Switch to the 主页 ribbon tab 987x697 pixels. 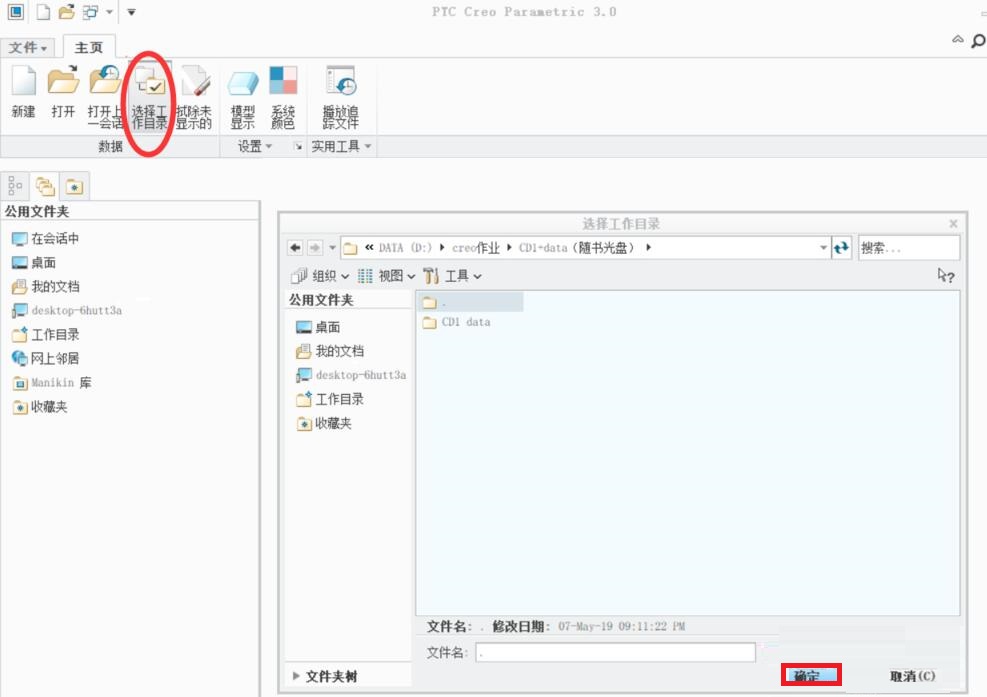click(89, 48)
